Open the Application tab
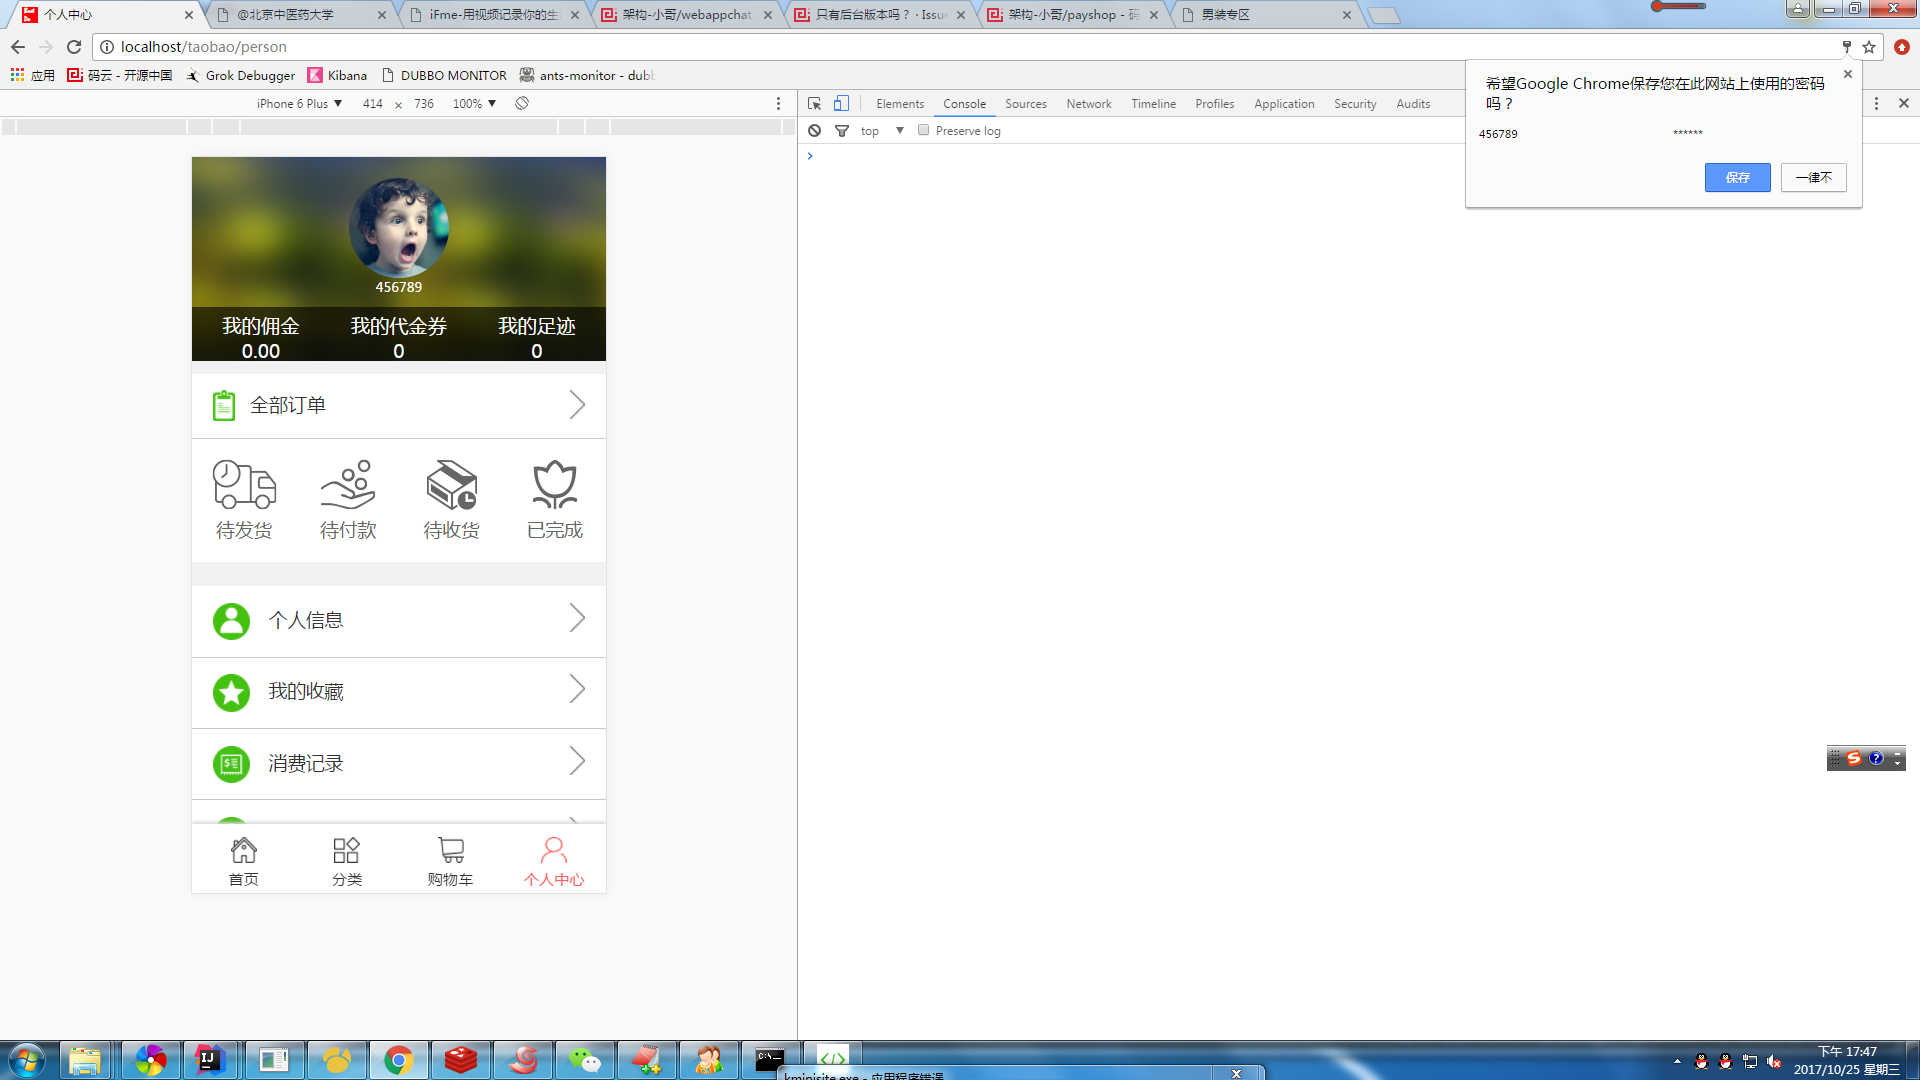Screen dimensions: 1920x1080 (x=1284, y=104)
